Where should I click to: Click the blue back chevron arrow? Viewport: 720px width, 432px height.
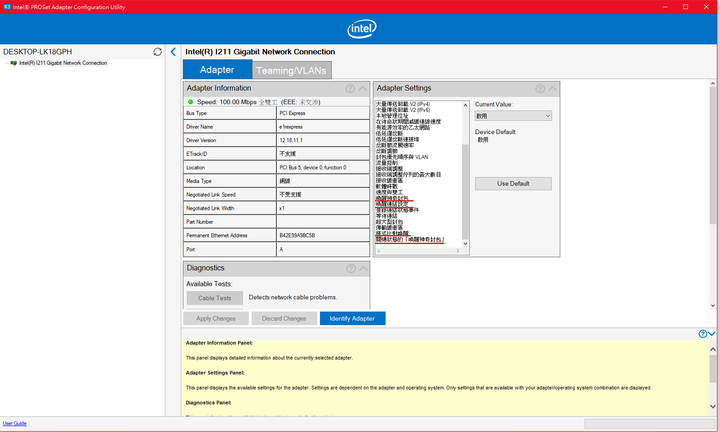tap(173, 52)
